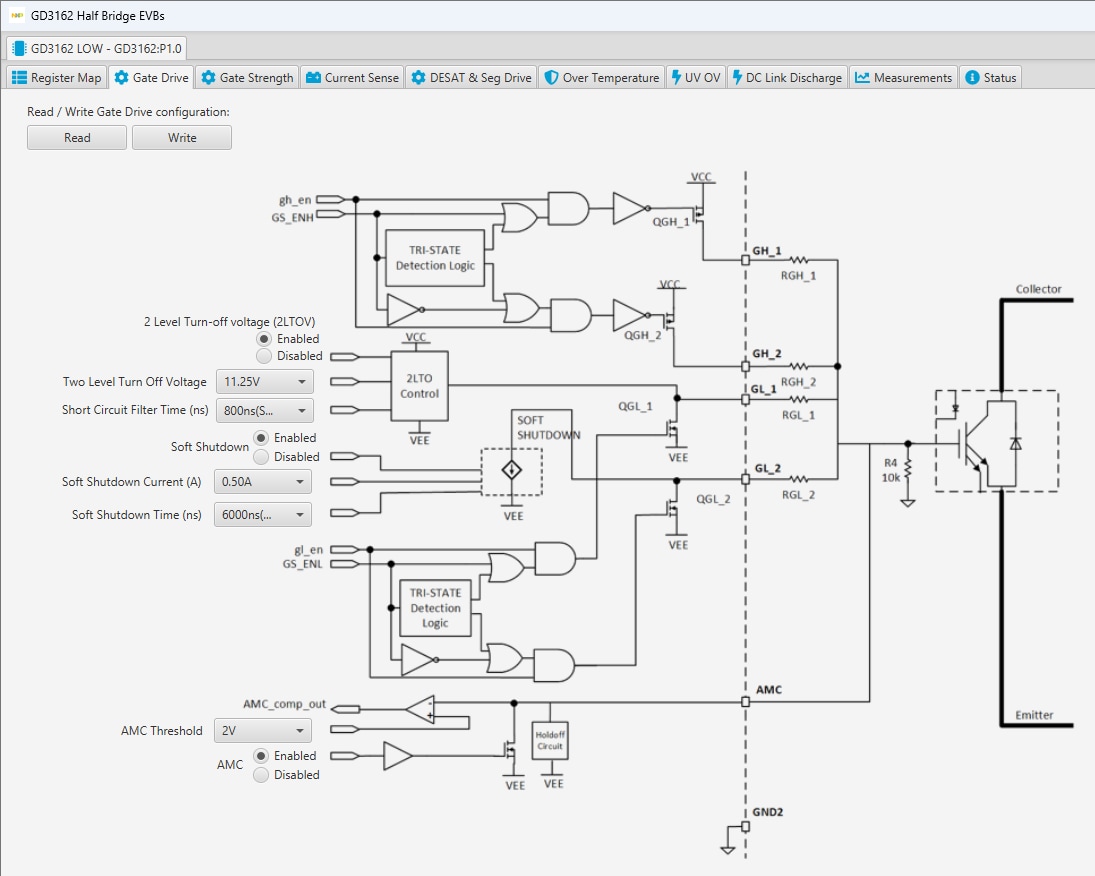Select Disabled for Soft Shutdown
Viewport: 1095px width, 876px height.
pos(264,457)
